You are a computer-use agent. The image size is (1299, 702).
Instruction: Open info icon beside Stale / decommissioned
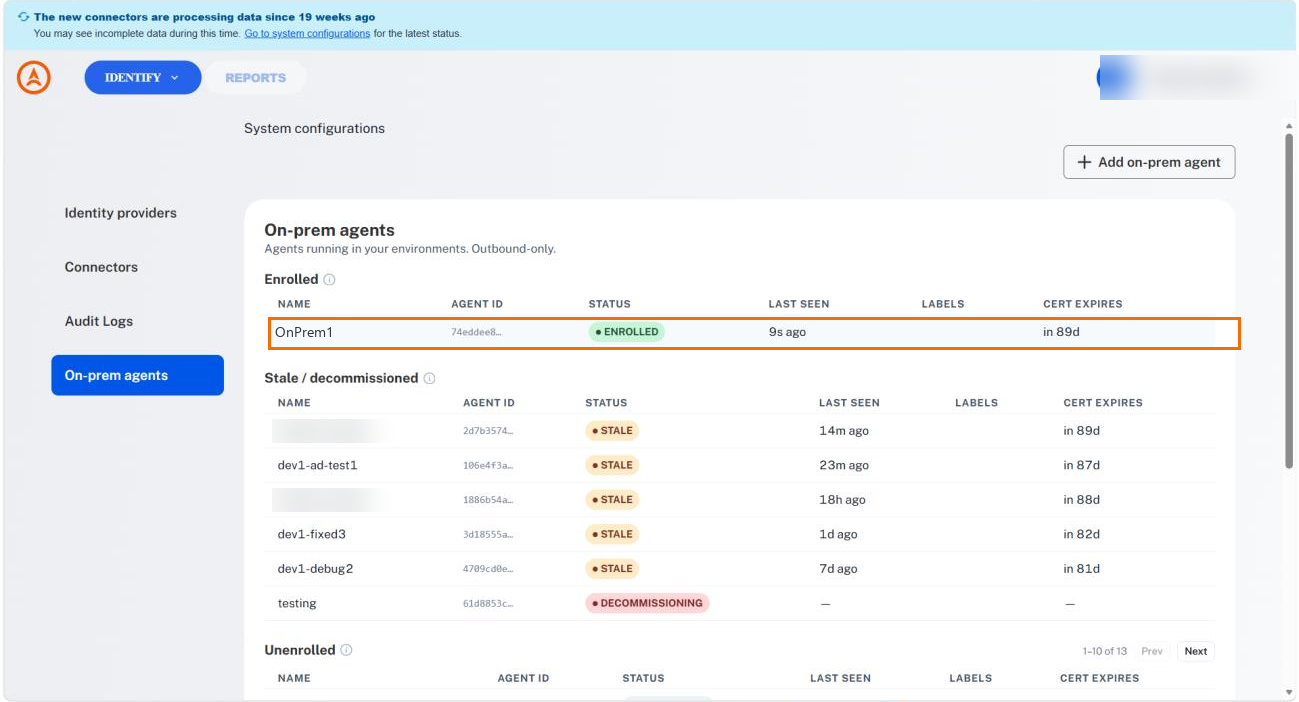pos(429,379)
